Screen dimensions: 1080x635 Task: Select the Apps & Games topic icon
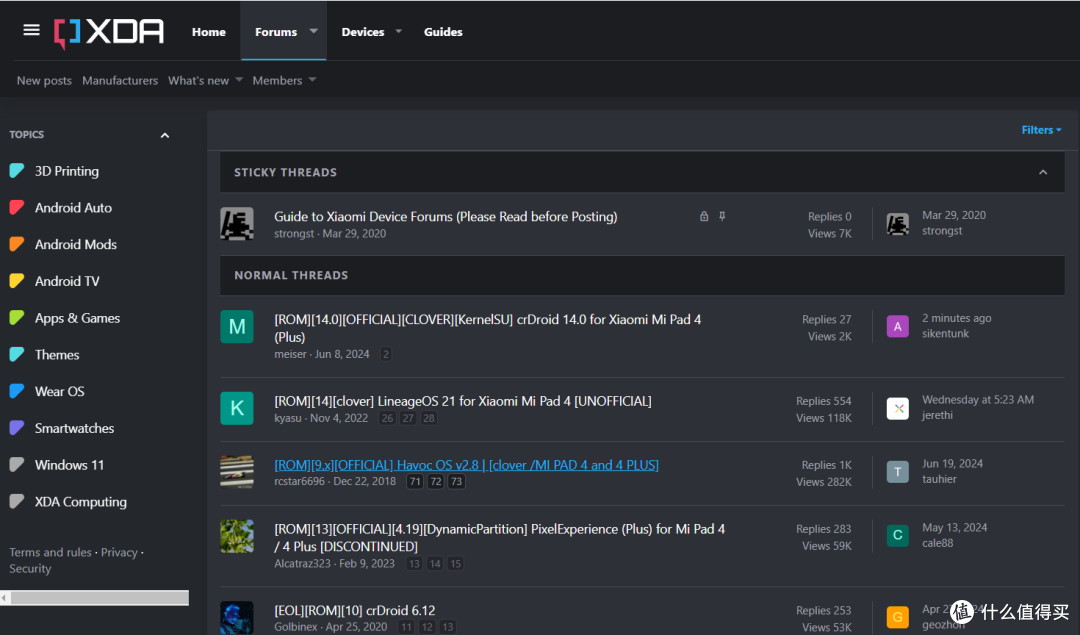click(17, 318)
